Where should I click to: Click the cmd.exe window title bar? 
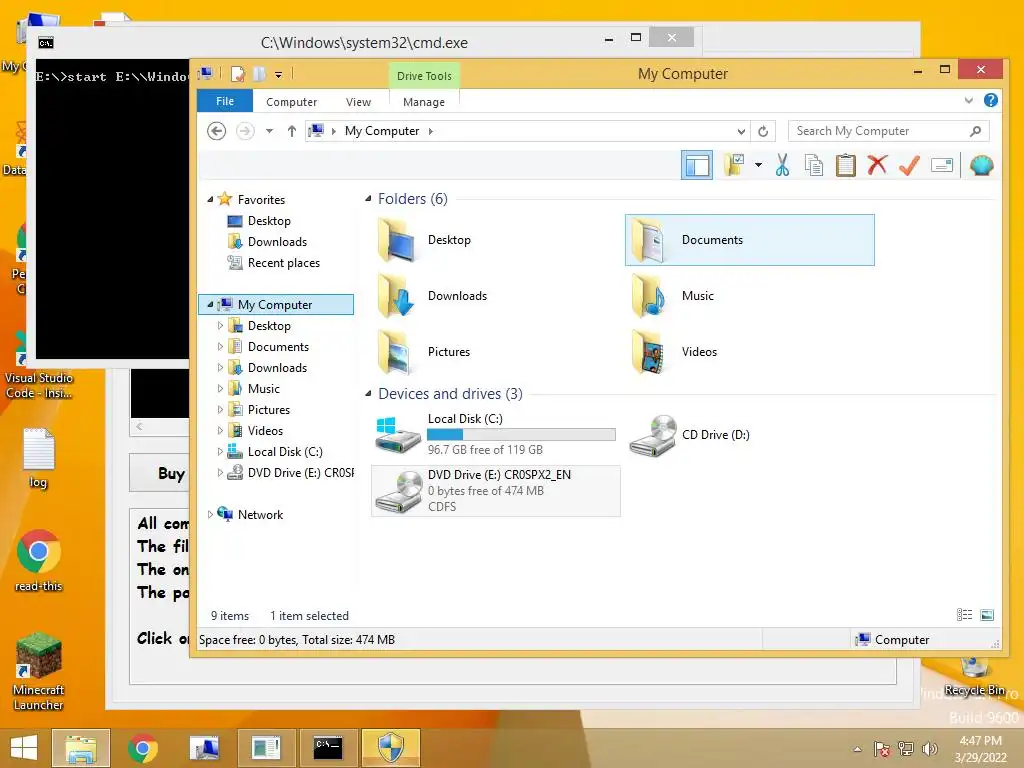tap(364, 43)
